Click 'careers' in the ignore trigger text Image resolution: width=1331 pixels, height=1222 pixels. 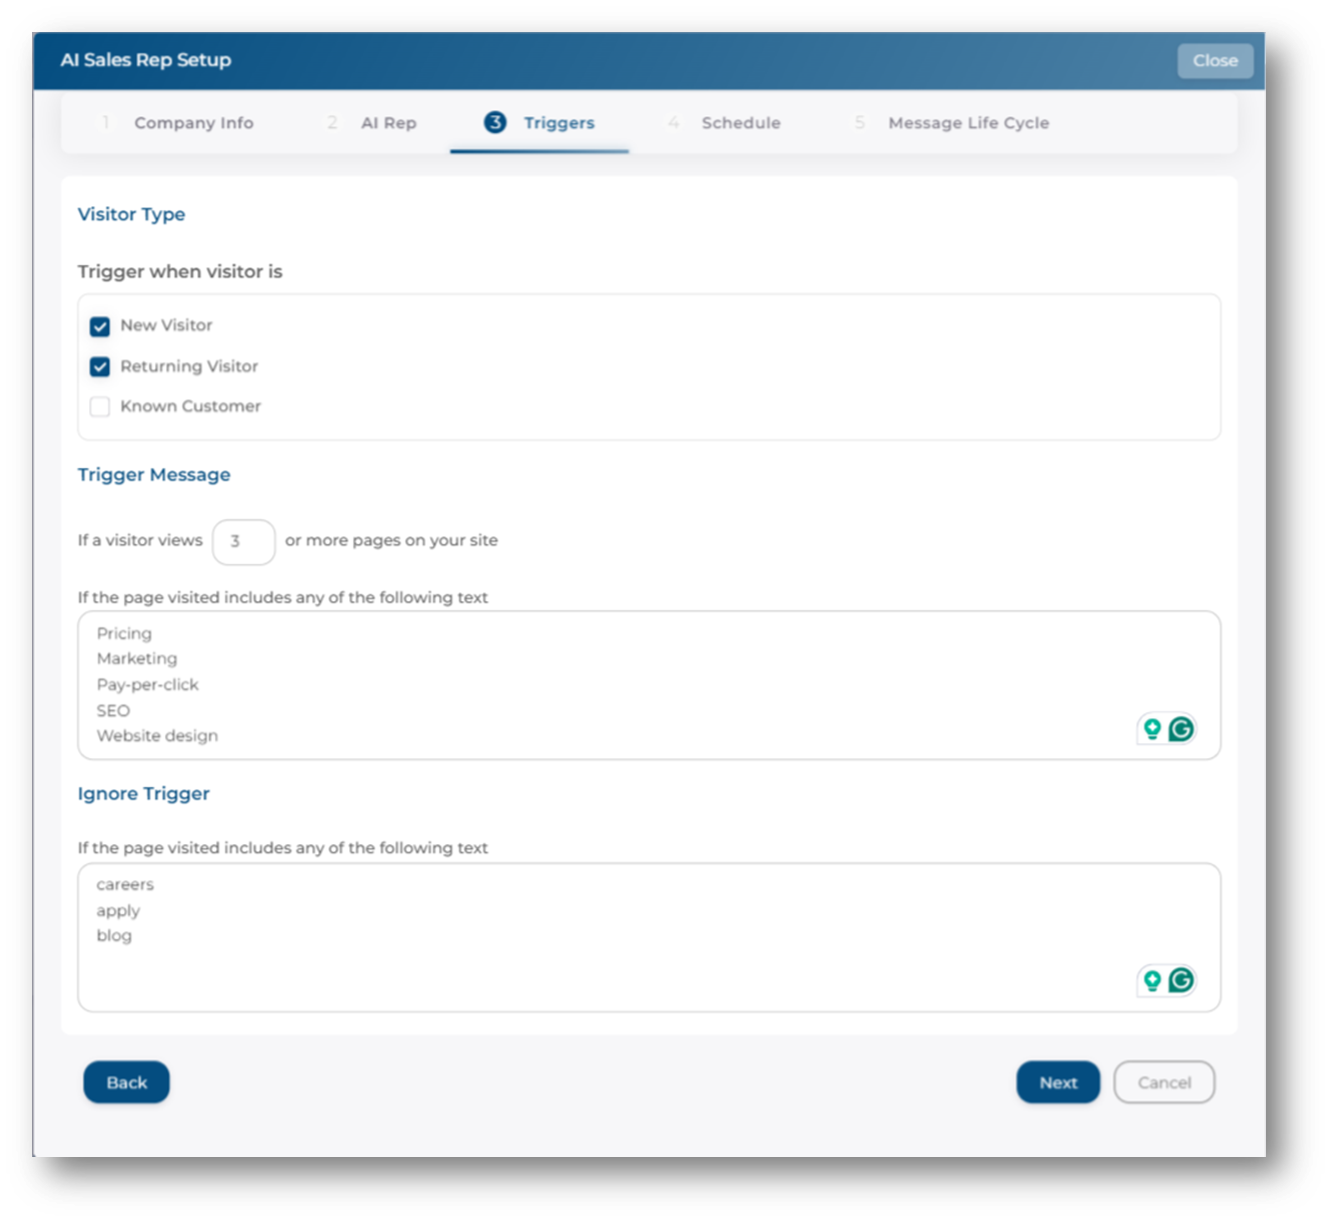[125, 885]
